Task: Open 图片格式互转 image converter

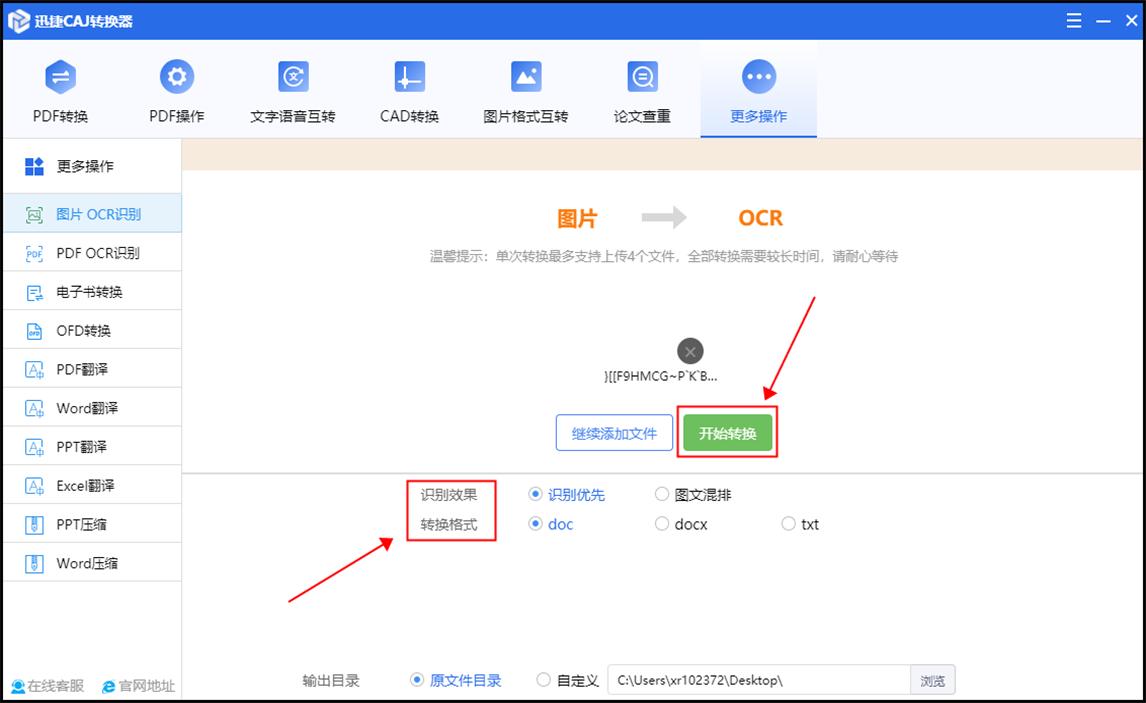Action: coord(525,88)
